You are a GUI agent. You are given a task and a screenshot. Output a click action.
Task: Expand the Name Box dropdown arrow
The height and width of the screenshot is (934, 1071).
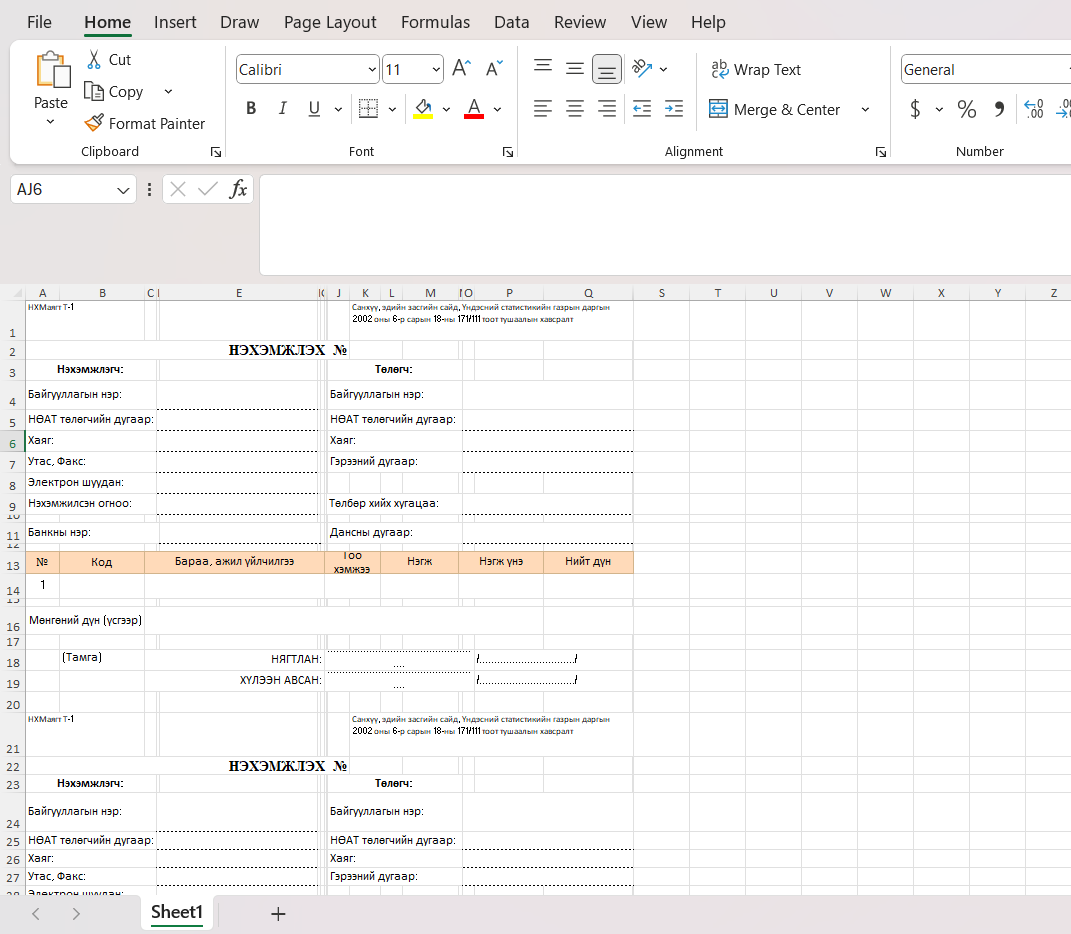tap(123, 190)
